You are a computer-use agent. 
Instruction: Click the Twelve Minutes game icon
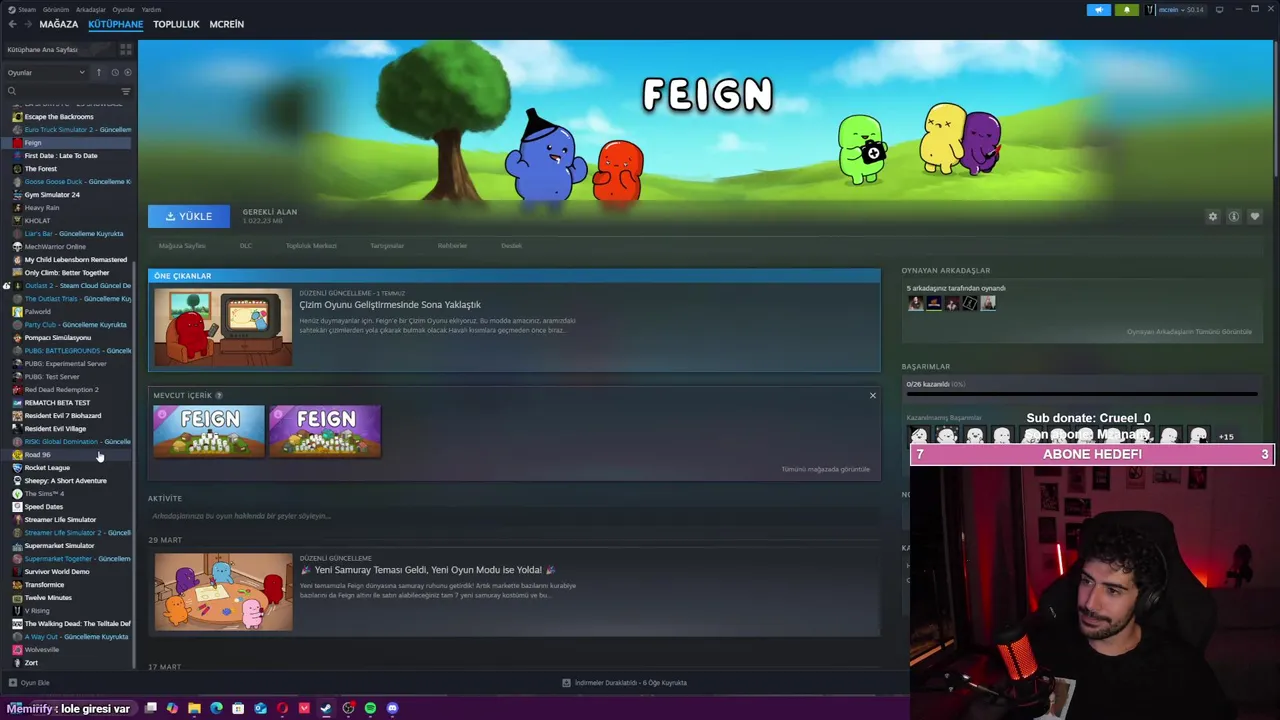pyautogui.click(x=17, y=598)
